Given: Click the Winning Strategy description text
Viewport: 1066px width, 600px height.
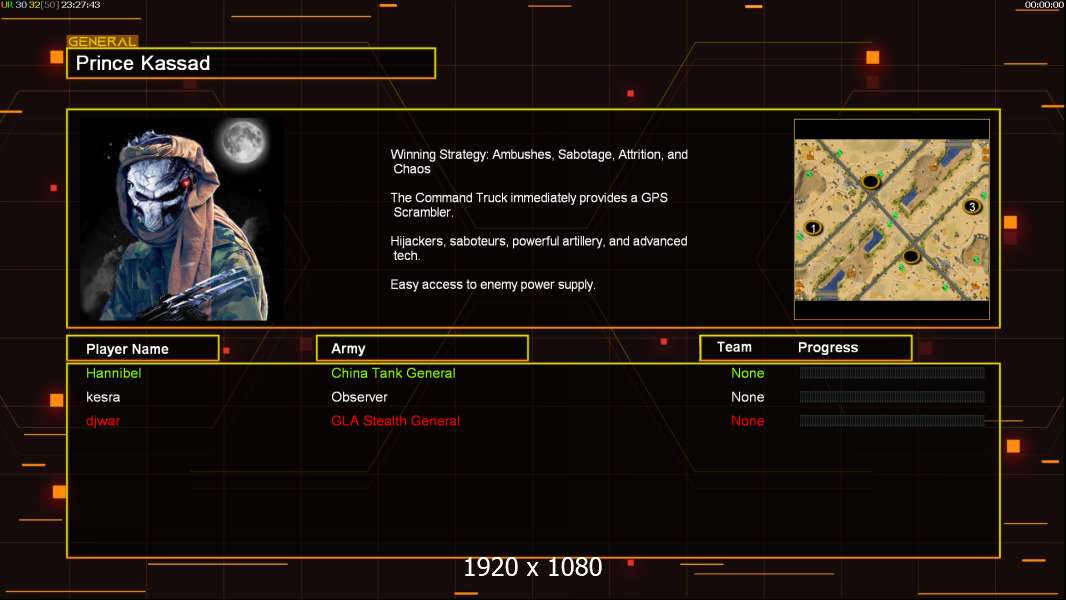Looking at the screenshot, I should click(539, 162).
